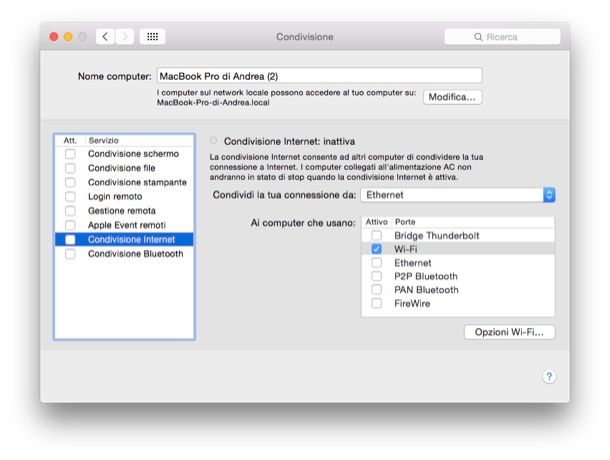Check the Ethernet port checkbox

[376, 263]
